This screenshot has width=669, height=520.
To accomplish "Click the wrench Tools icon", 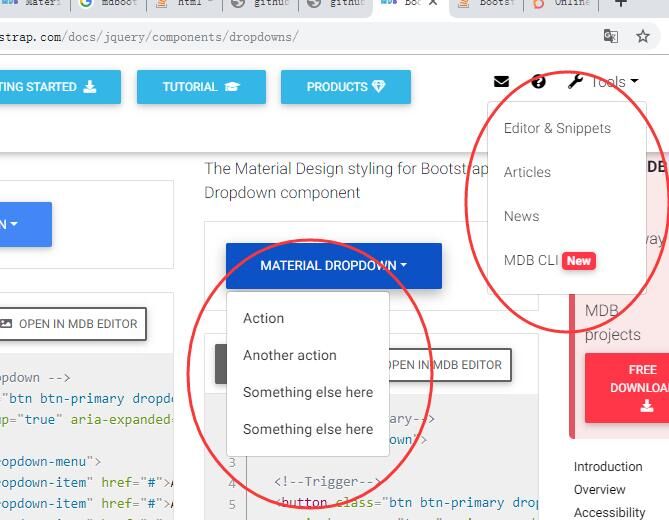I will coord(575,81).
